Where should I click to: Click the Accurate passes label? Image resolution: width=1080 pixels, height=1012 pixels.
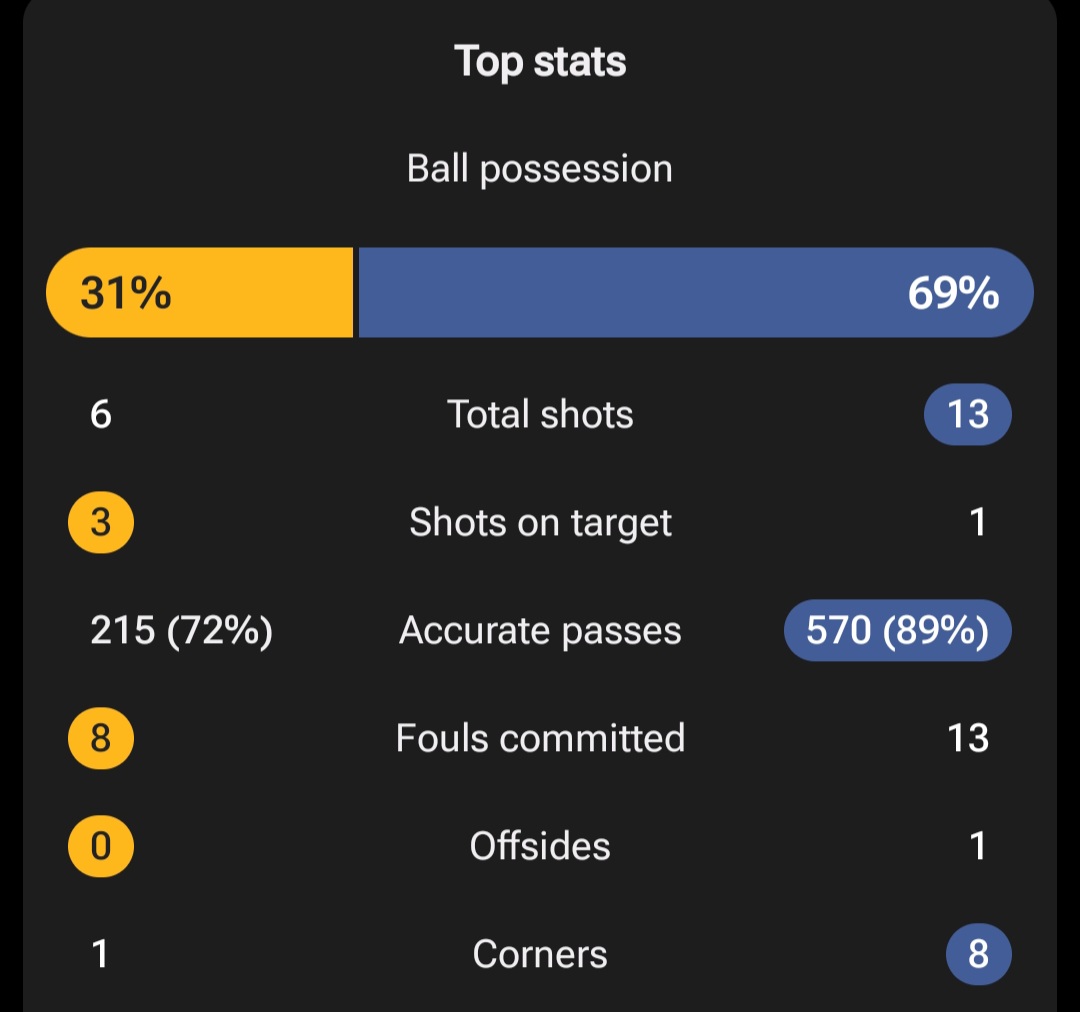[x=540, y=631]
